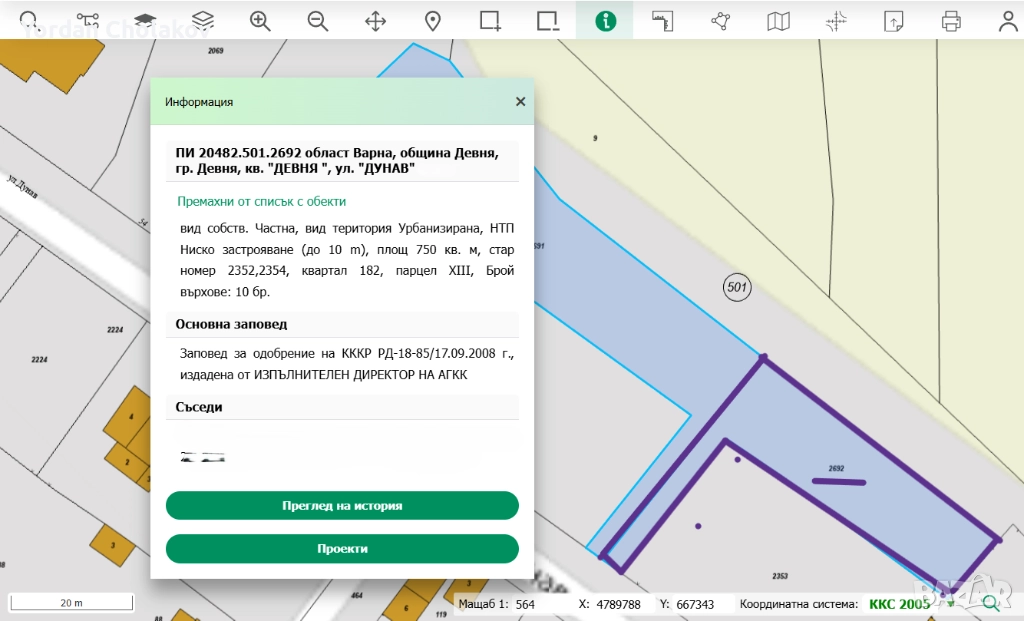Viewport: 1024px width, 621px height.
Task: Select the polygon measure tool
Action: coord(720,20)
